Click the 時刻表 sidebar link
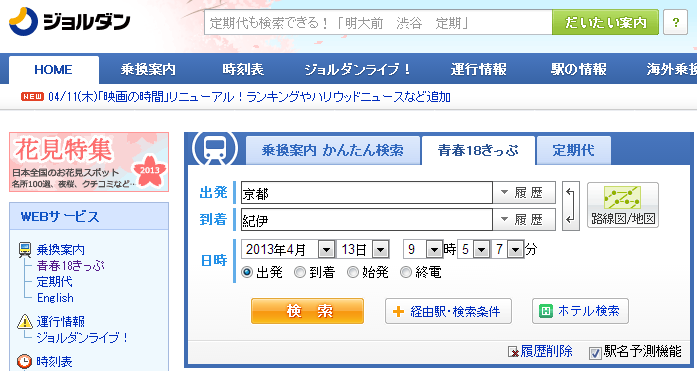The width and height of the screenshot is (697, 371). (54, 361)
